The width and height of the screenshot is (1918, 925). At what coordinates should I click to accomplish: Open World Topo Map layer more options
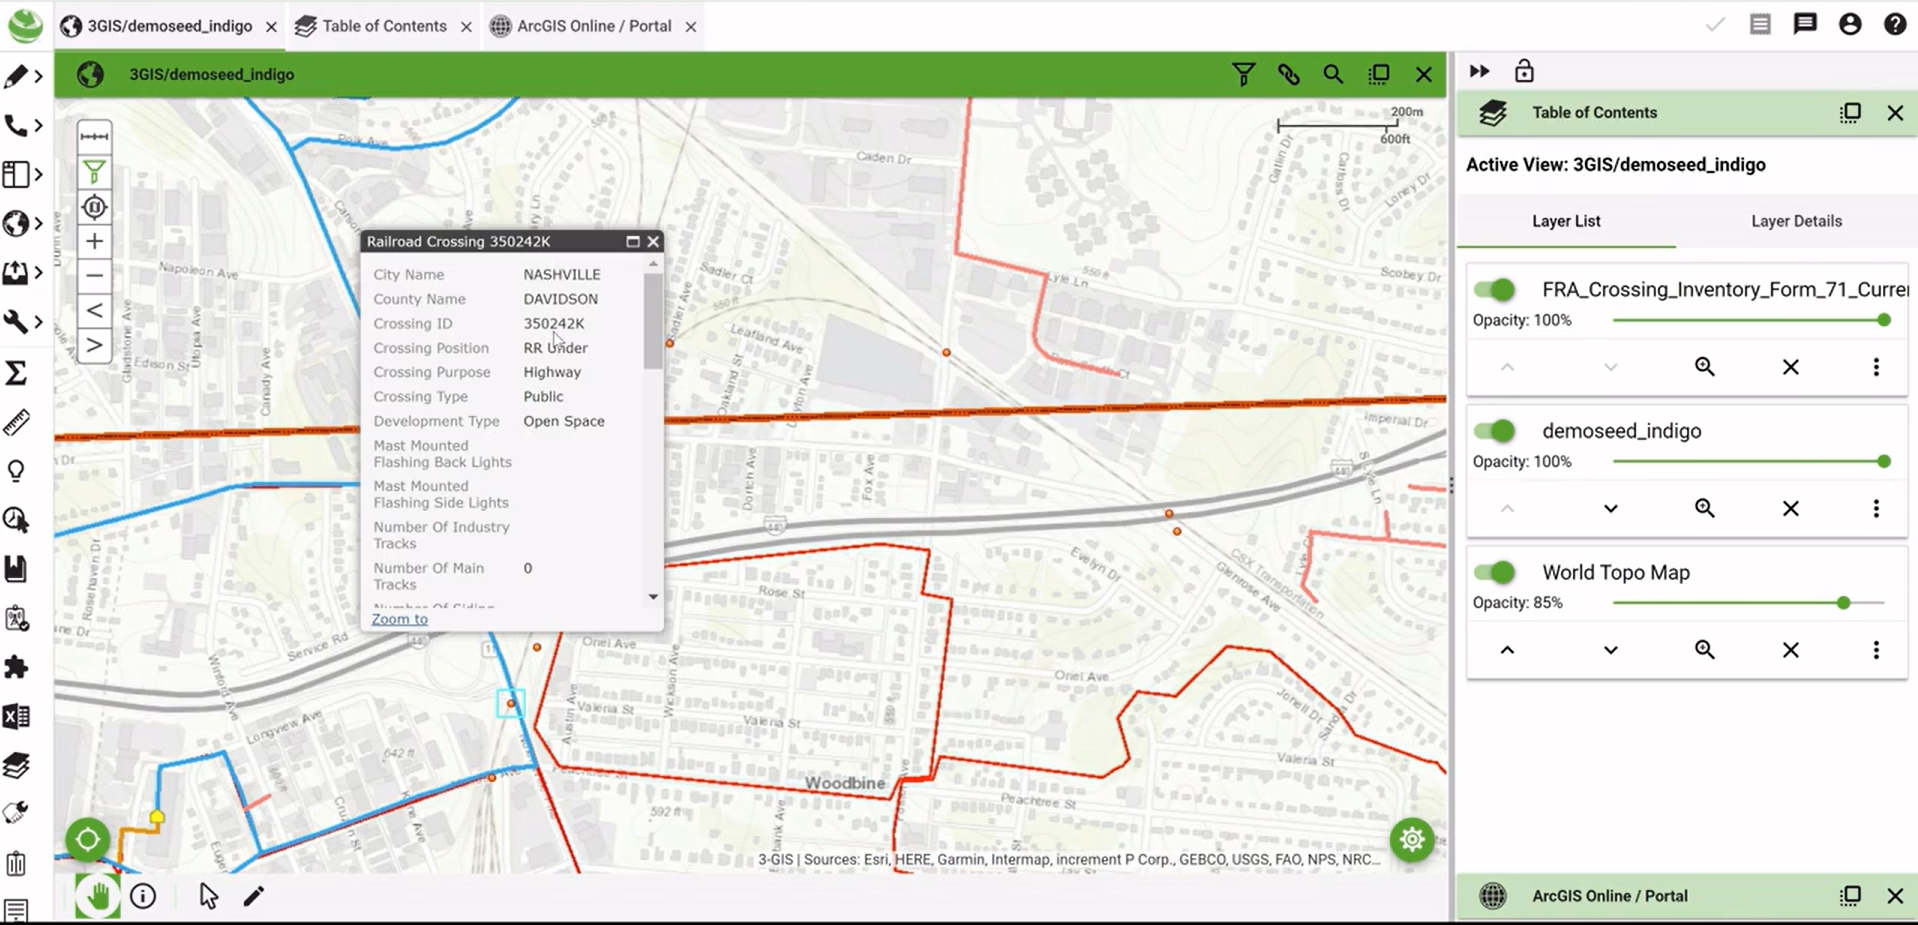[x=1876, y=650]
